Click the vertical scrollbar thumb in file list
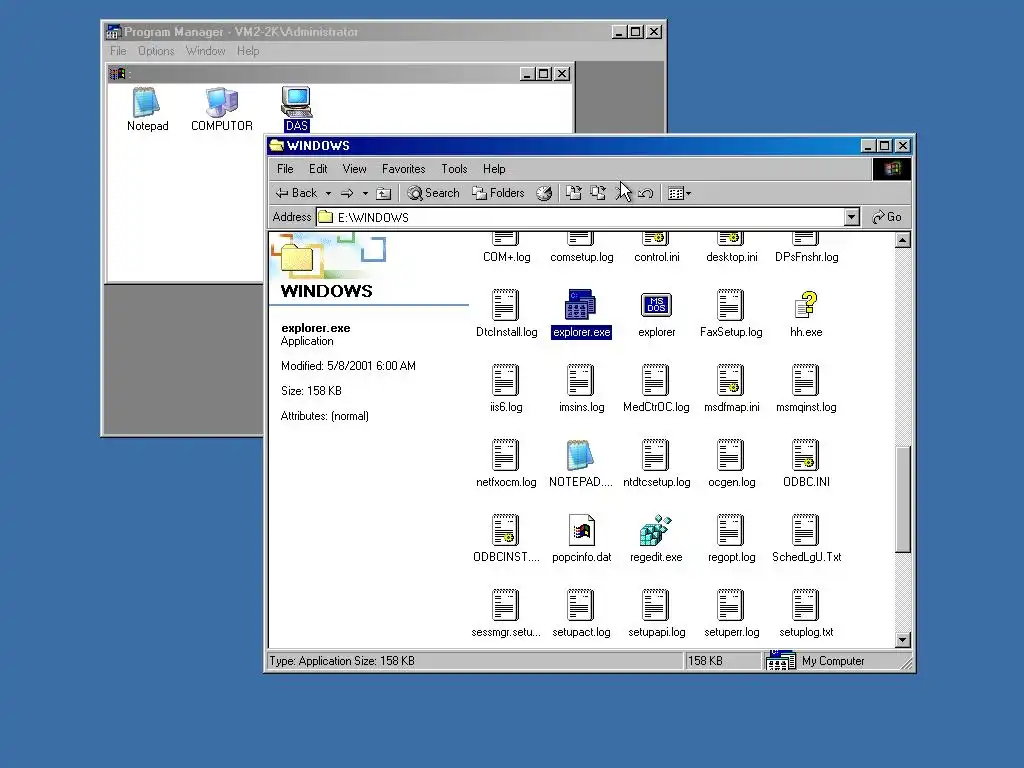Viewport: 1024px width, 768px height. 903,500
